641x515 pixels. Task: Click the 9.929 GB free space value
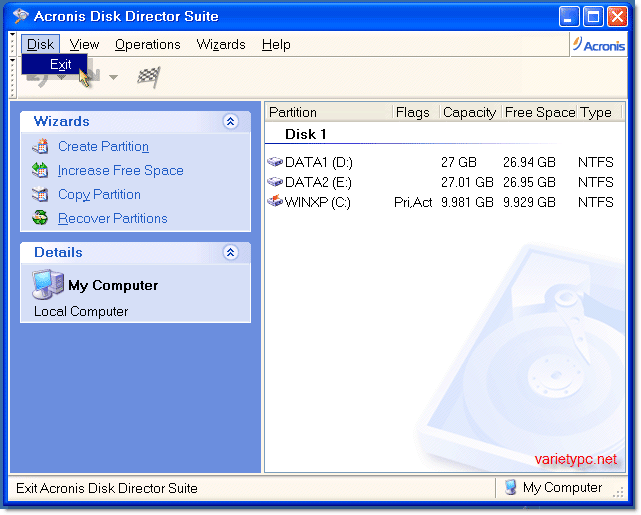[529, 202]
